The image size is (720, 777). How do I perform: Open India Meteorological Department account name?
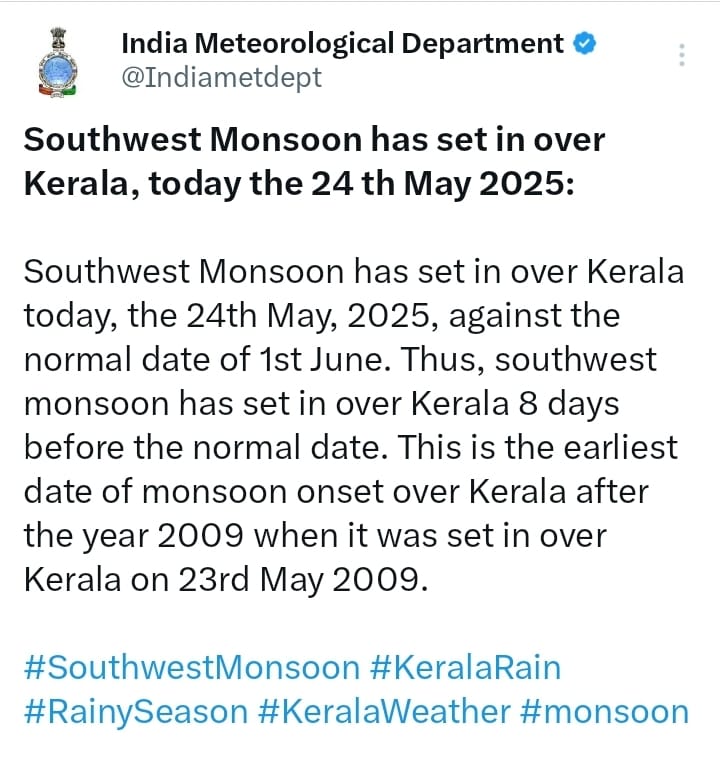click(x=342, y=43)
